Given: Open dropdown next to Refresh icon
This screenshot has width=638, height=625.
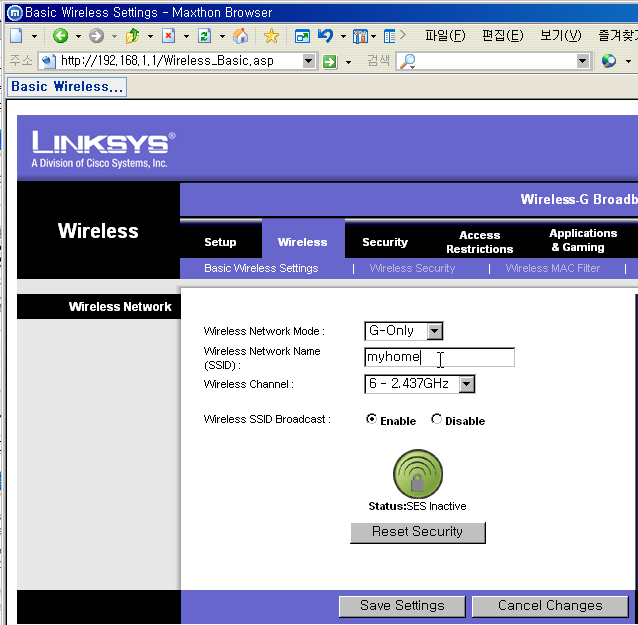Looking at the screenshot, I should (222, 37).
